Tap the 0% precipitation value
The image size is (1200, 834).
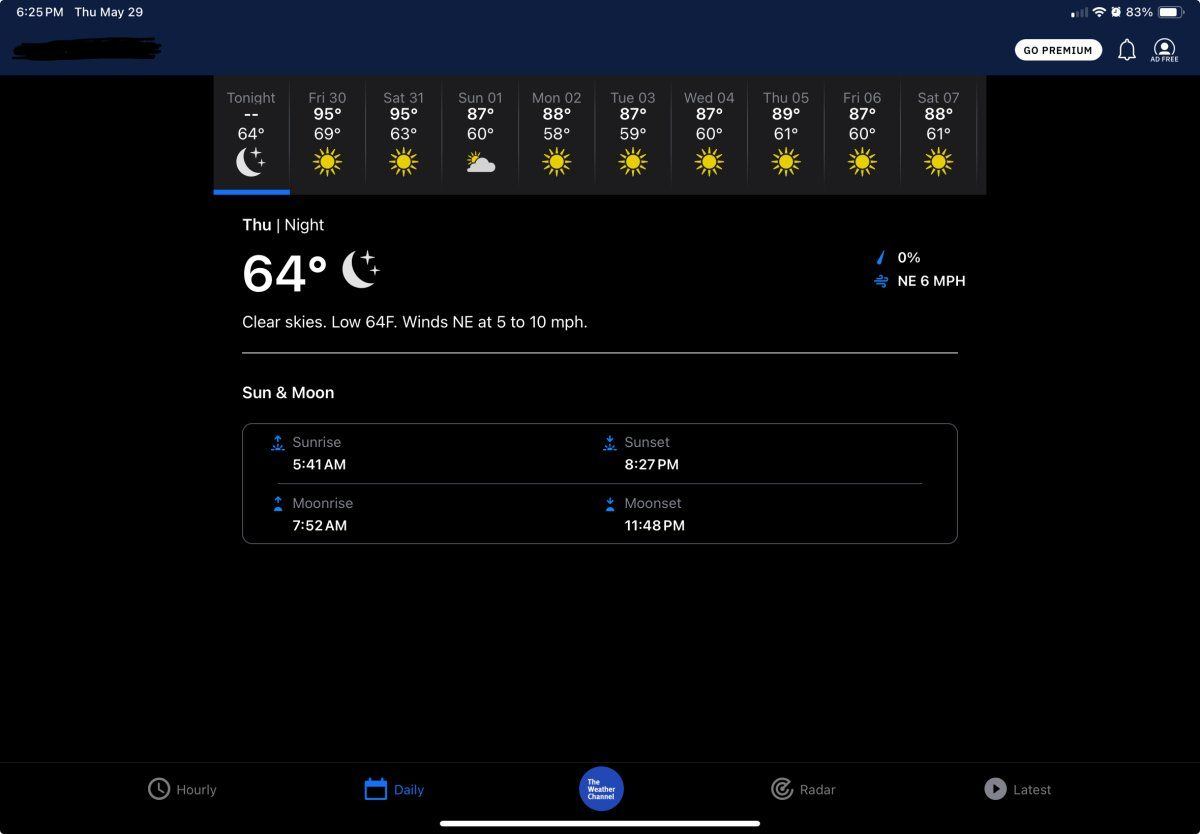(x=909, y=258)
